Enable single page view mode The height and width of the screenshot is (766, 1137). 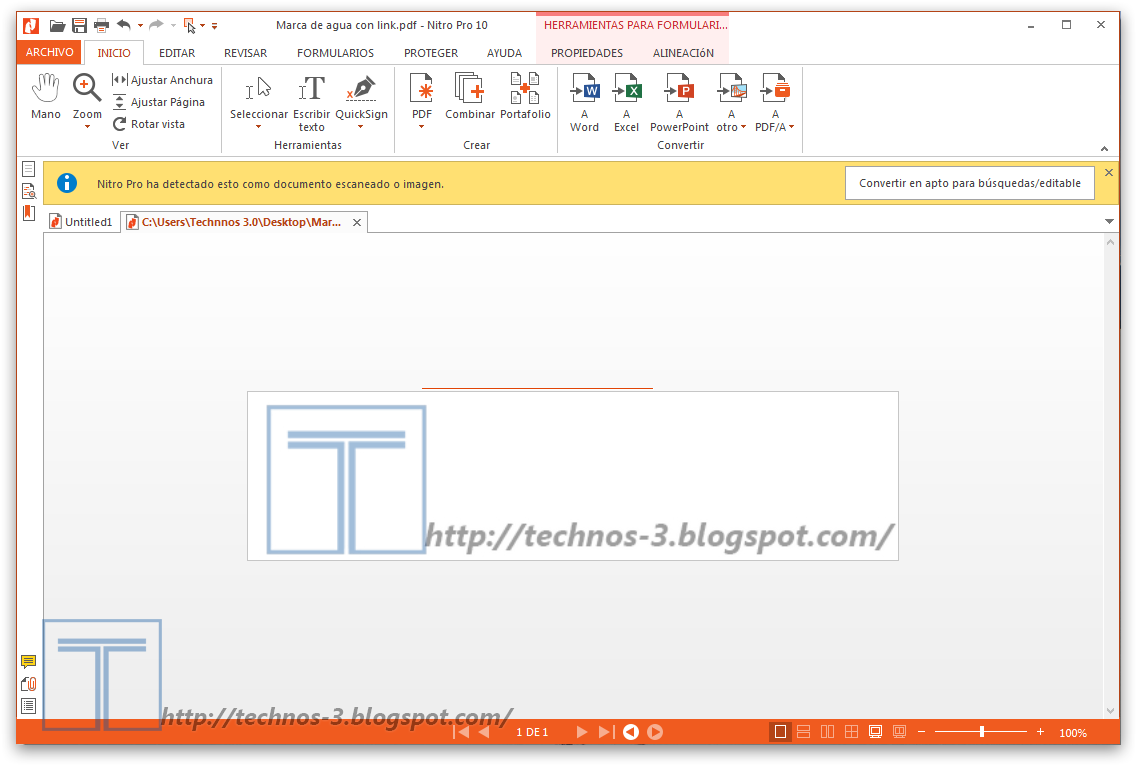[780, 732]
